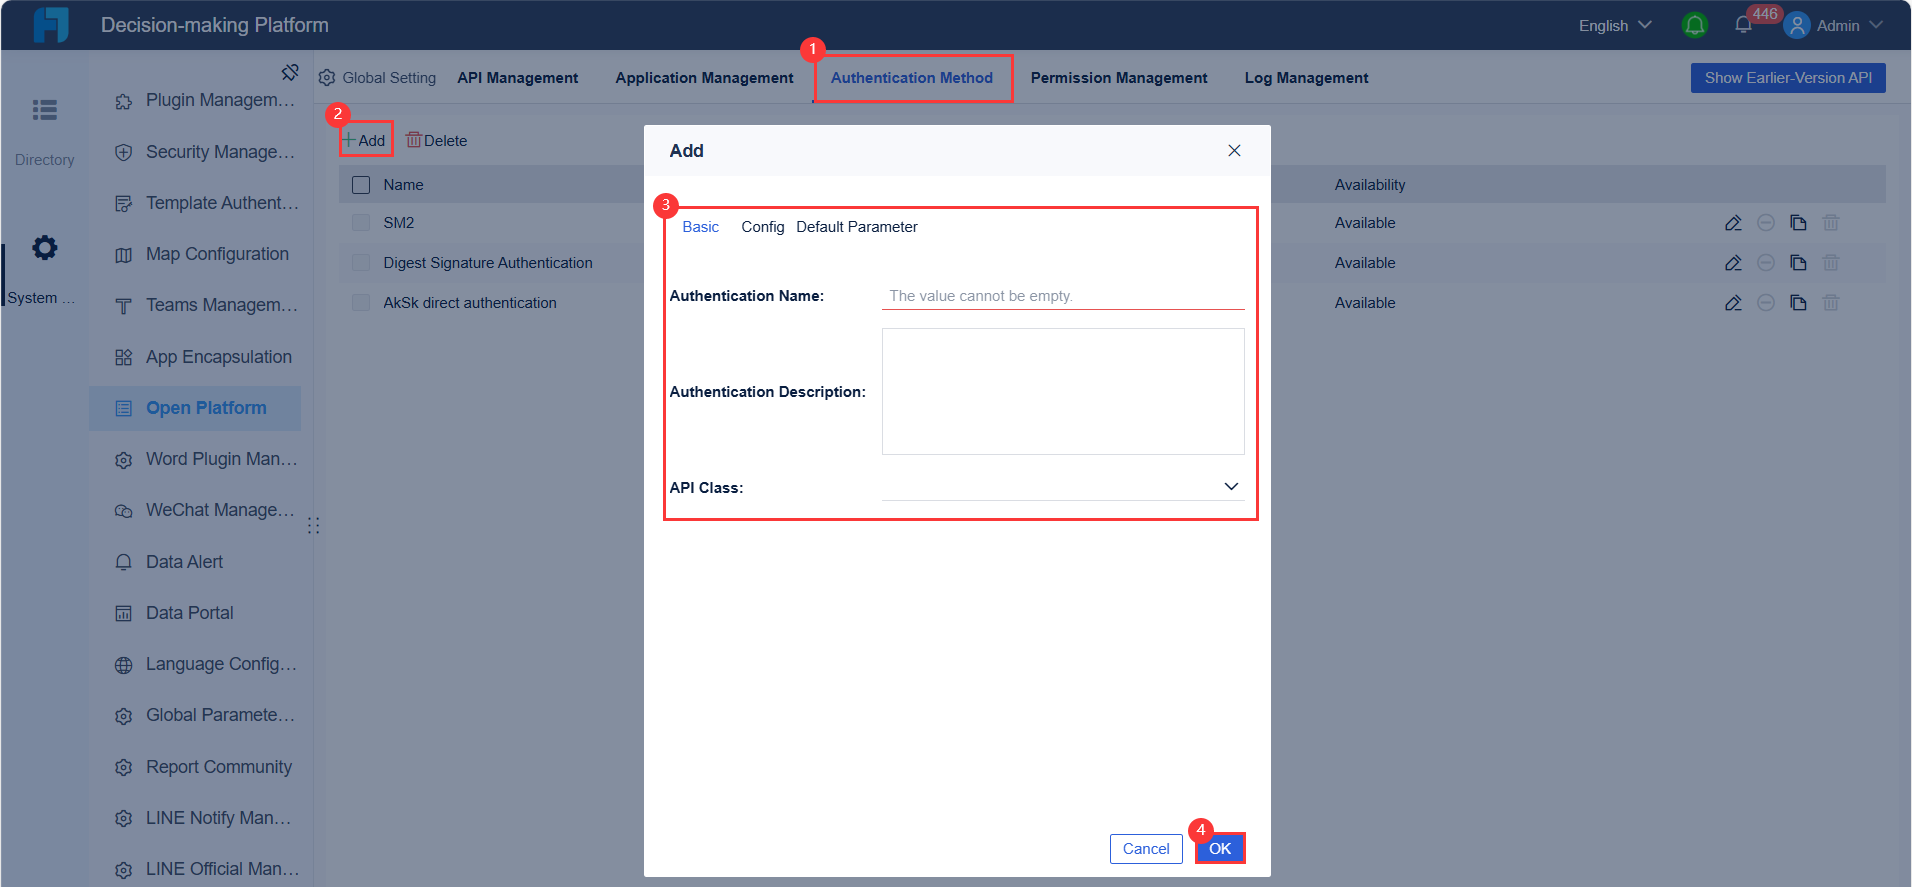Copy the SM2 authentication entry
The width and height of the screenshot is (1912, 887).
pyautogui.click(x=1798, y=223)
